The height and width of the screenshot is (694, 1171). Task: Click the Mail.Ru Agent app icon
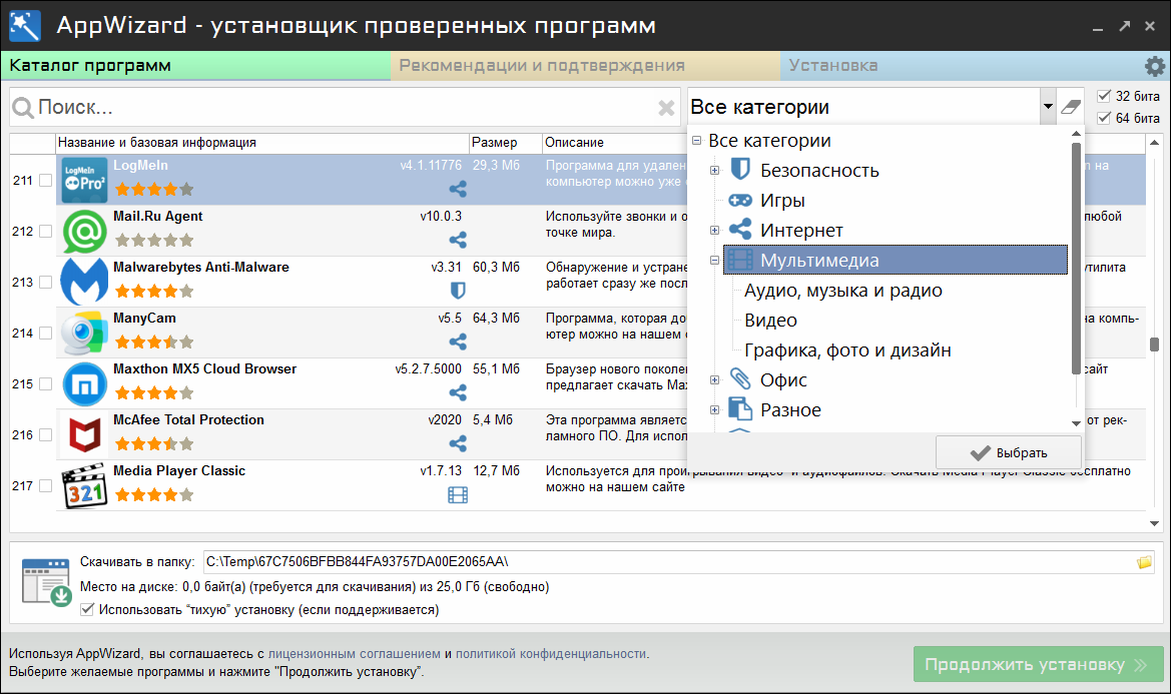click(84, 232)
